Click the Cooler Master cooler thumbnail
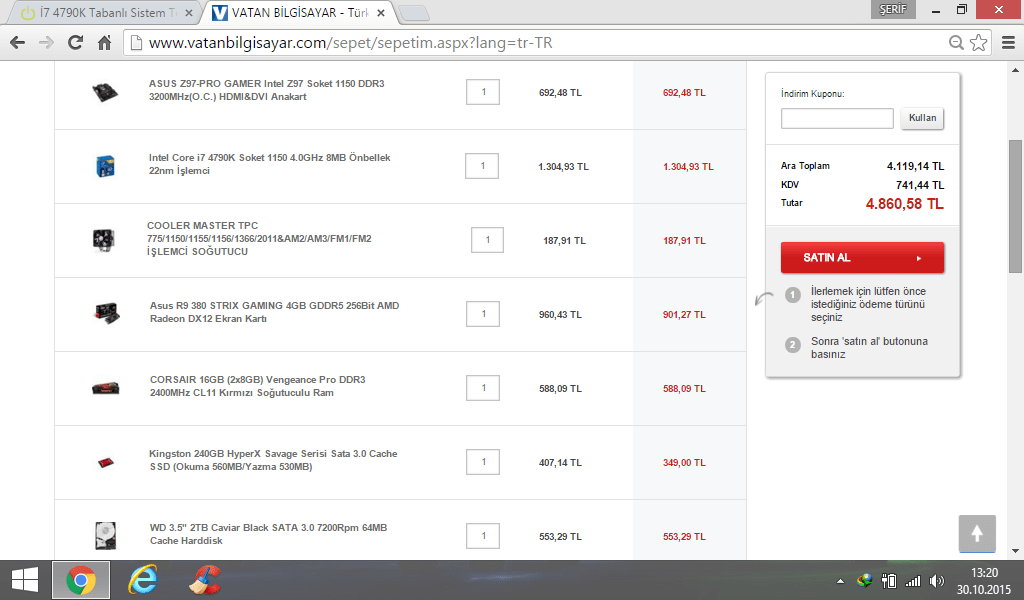The height and width of the screenshot is (600, 1024). [x=104, y=240]
